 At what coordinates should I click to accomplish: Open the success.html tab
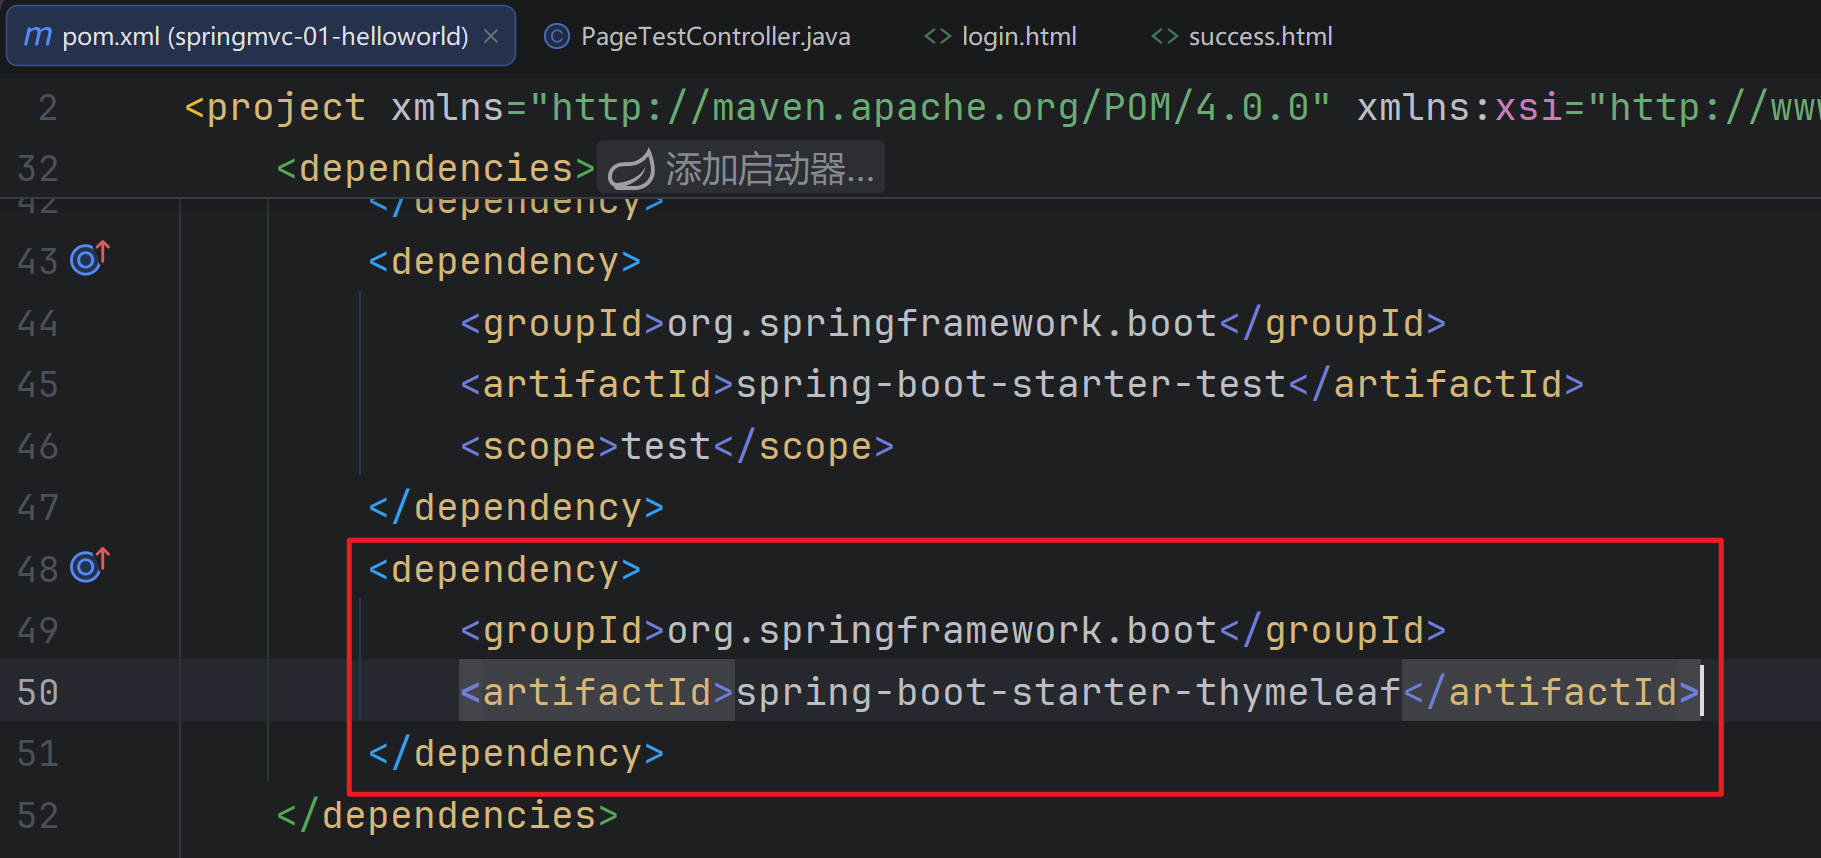click(x=1242, y=36)
